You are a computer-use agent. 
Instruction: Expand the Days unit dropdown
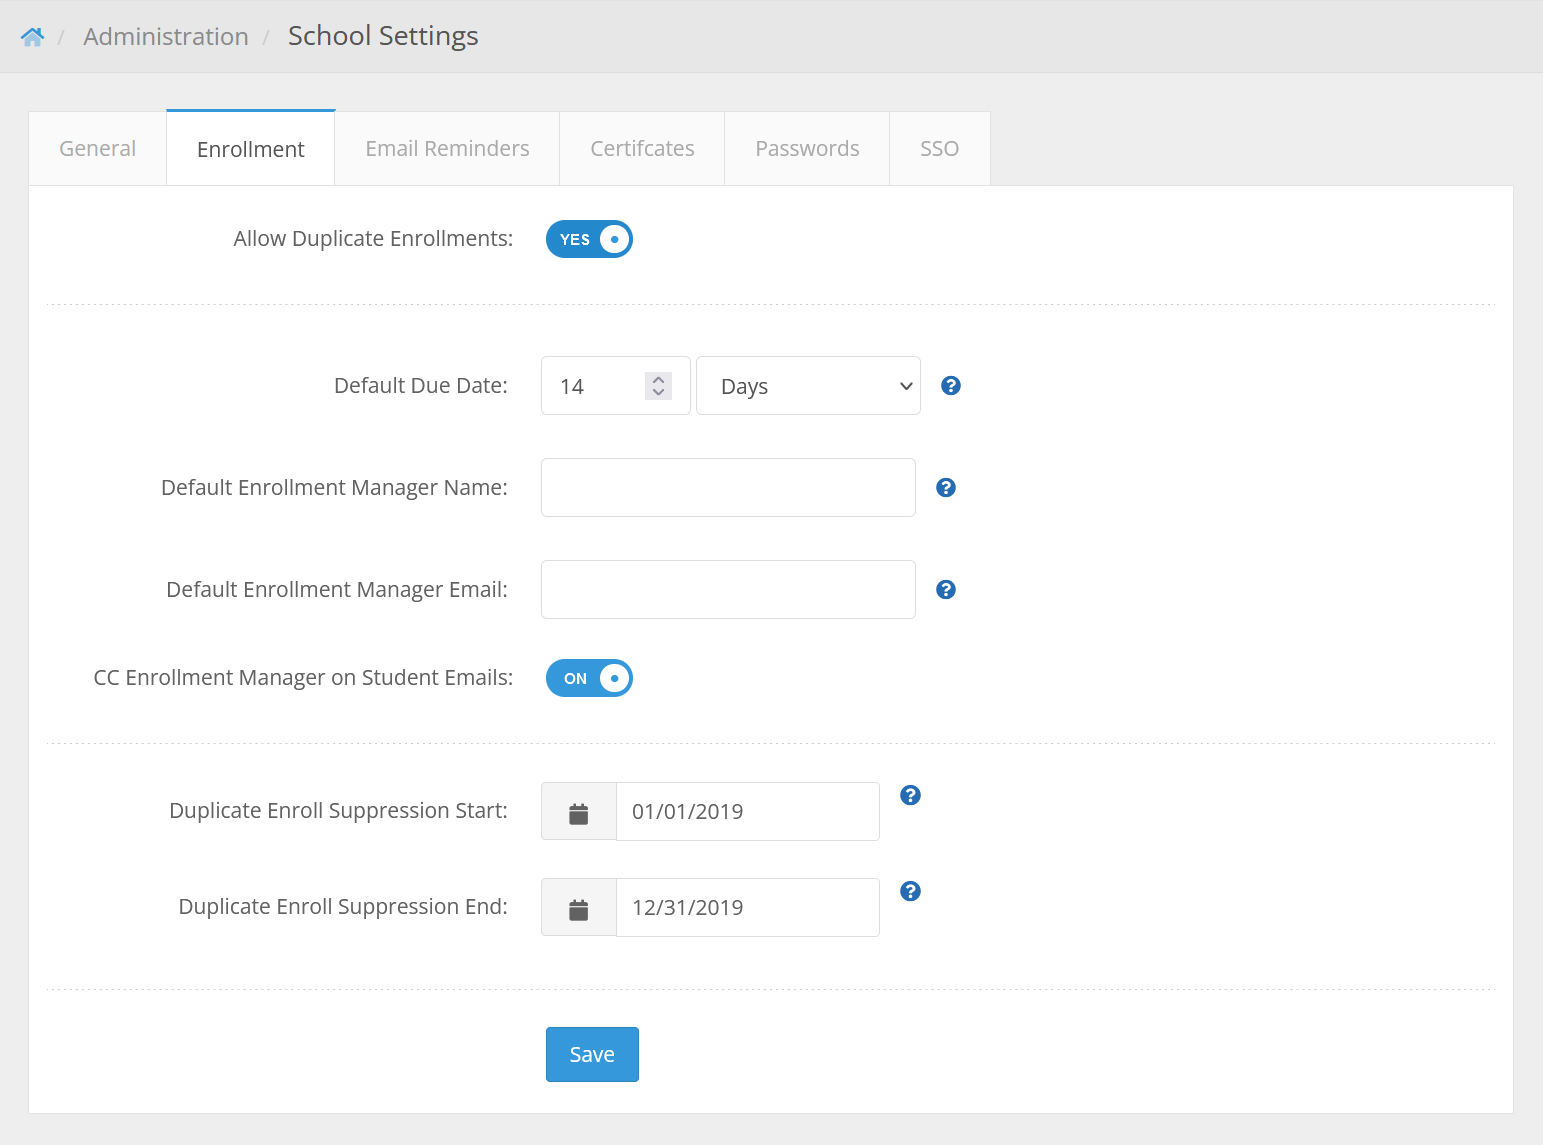[x=808, y=386]
